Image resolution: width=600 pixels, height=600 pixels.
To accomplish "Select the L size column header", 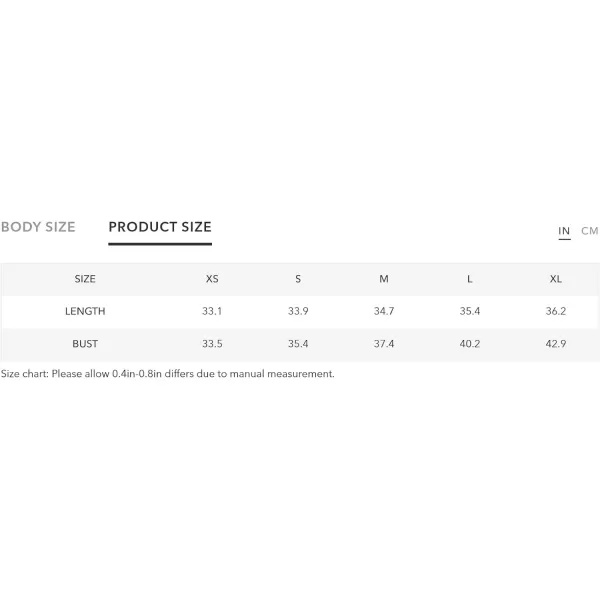I will [470, 279].
